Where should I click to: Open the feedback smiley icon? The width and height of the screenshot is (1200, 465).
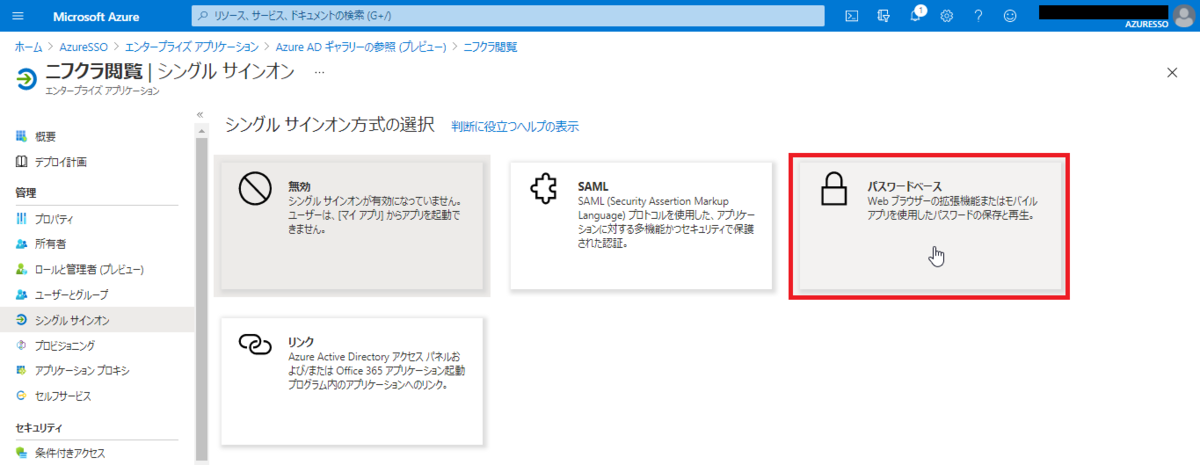[1010, 16]
